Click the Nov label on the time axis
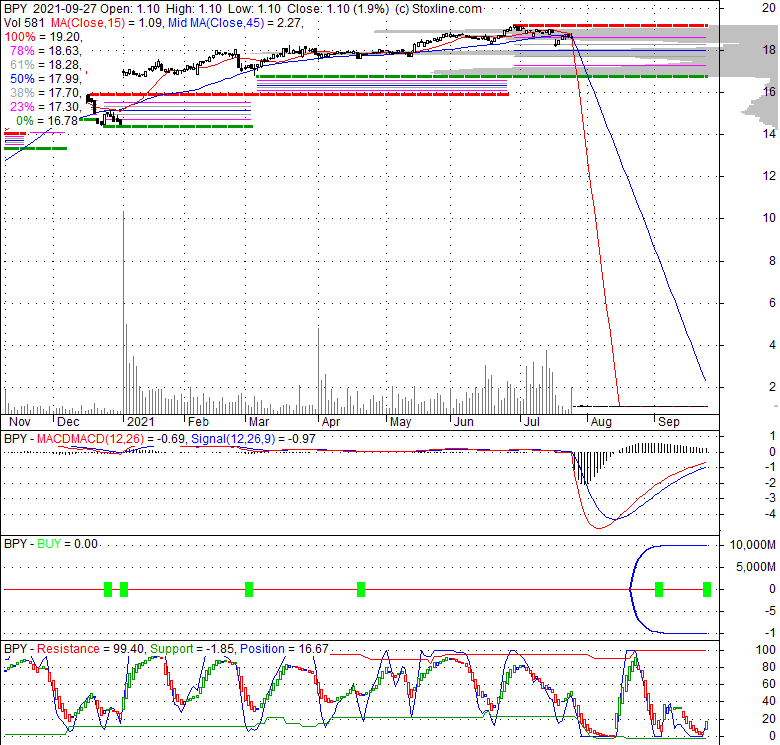The image size is (780, 745). point(20,422)
